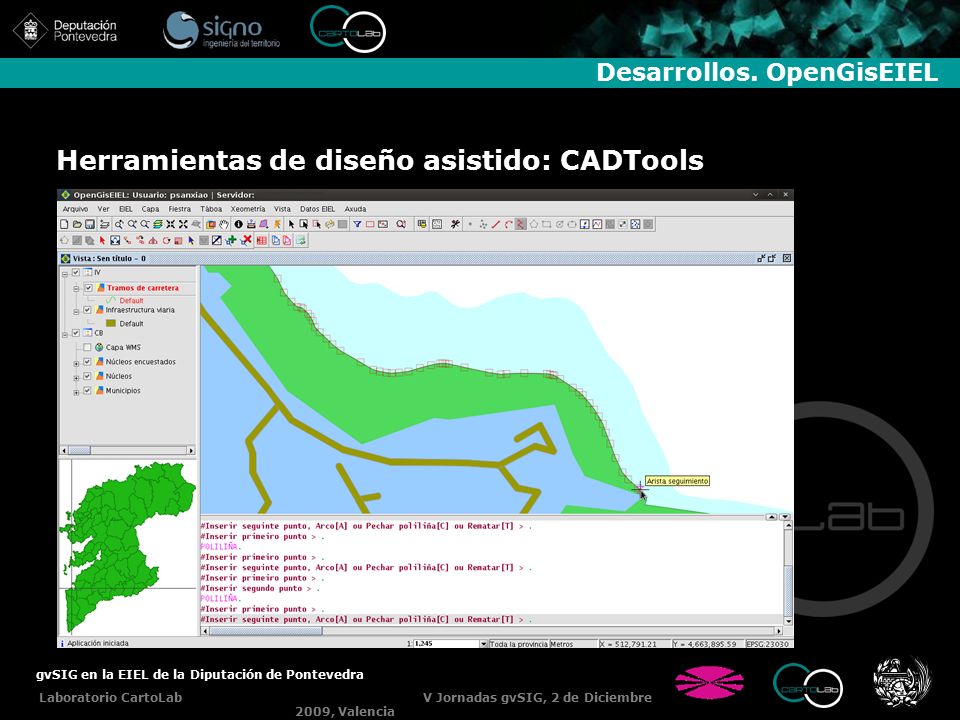Open a project with the folder icon
The height and width of the screenshot is (720, 960).
77,224
